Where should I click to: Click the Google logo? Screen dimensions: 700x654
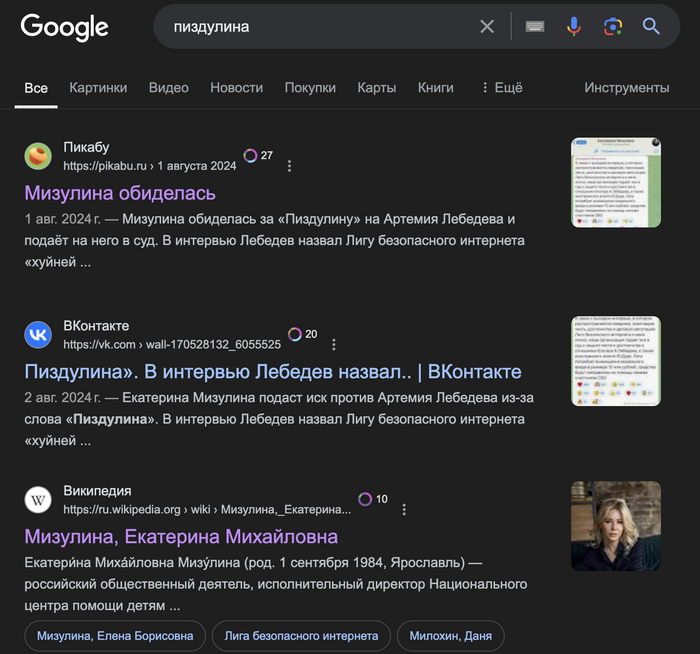coord(64,27)
